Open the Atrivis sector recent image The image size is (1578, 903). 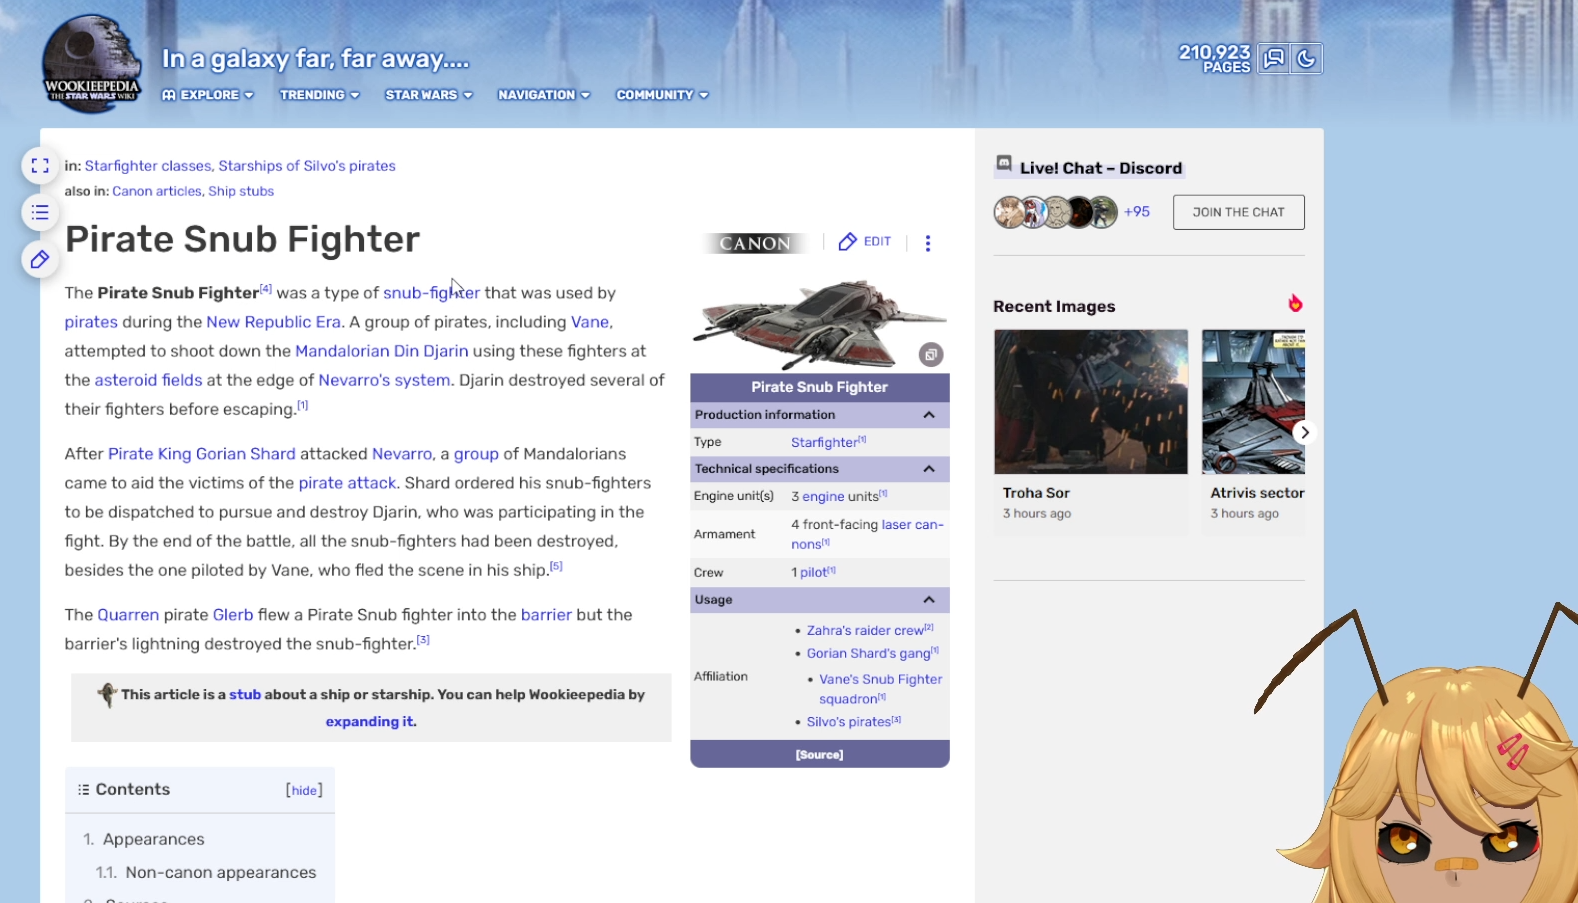1254,402
